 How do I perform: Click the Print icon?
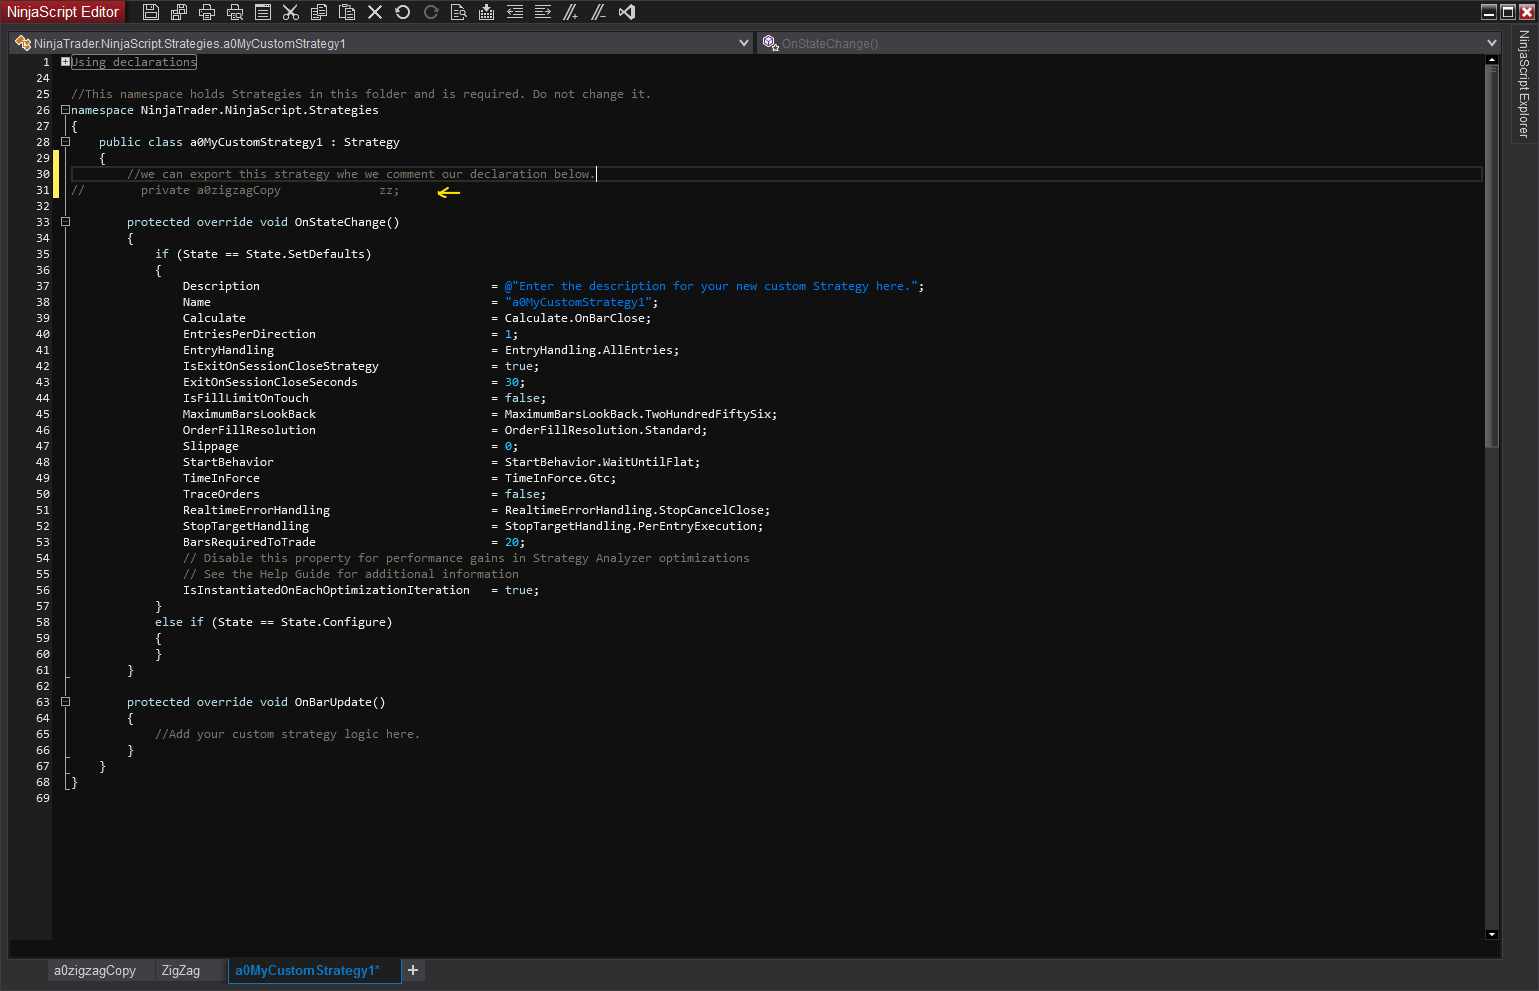(207, 12)
